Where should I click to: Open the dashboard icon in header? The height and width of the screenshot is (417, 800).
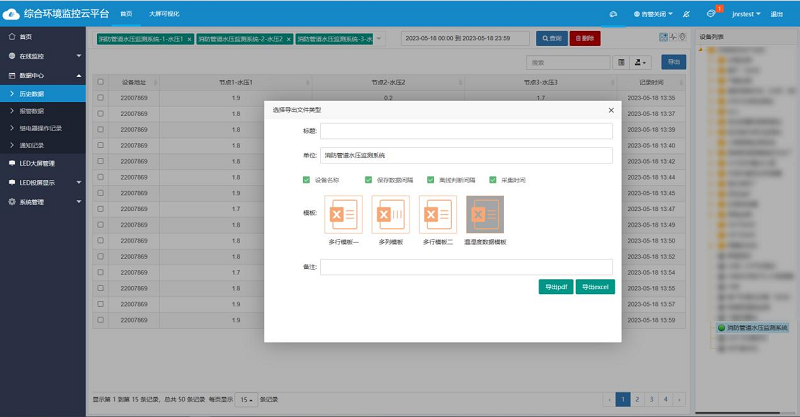click(x=612, y=15)
